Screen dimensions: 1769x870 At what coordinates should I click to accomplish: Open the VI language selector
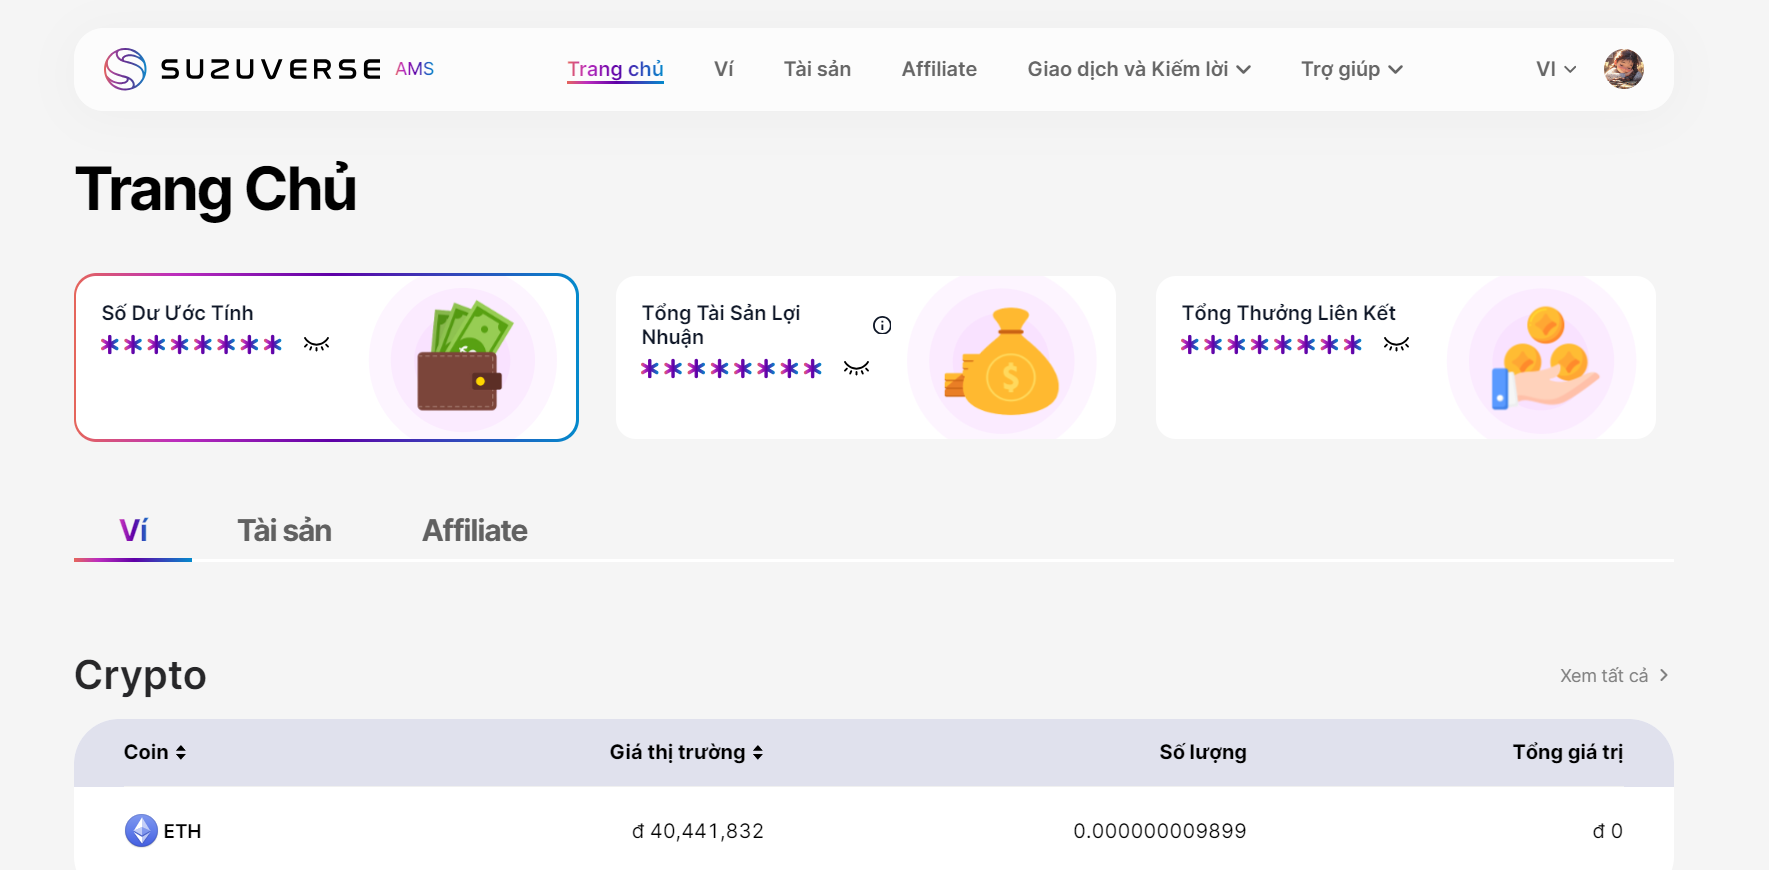click(1555, 69)
